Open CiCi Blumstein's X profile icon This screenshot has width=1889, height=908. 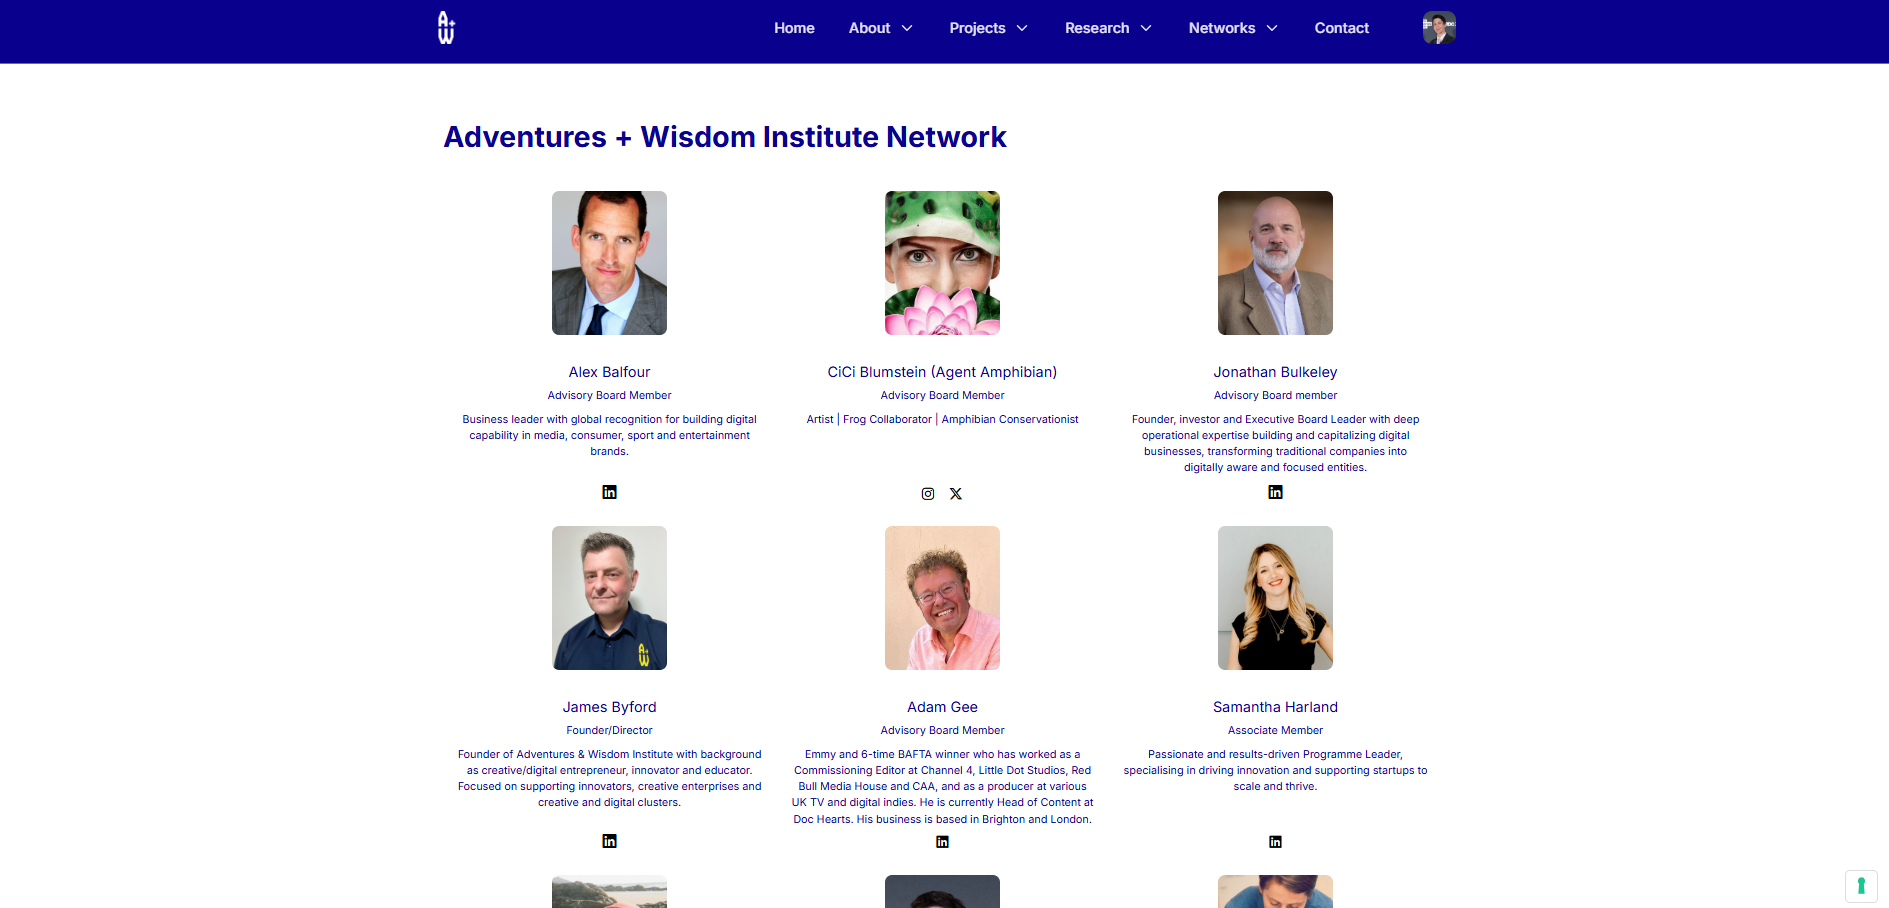point(956,494)
